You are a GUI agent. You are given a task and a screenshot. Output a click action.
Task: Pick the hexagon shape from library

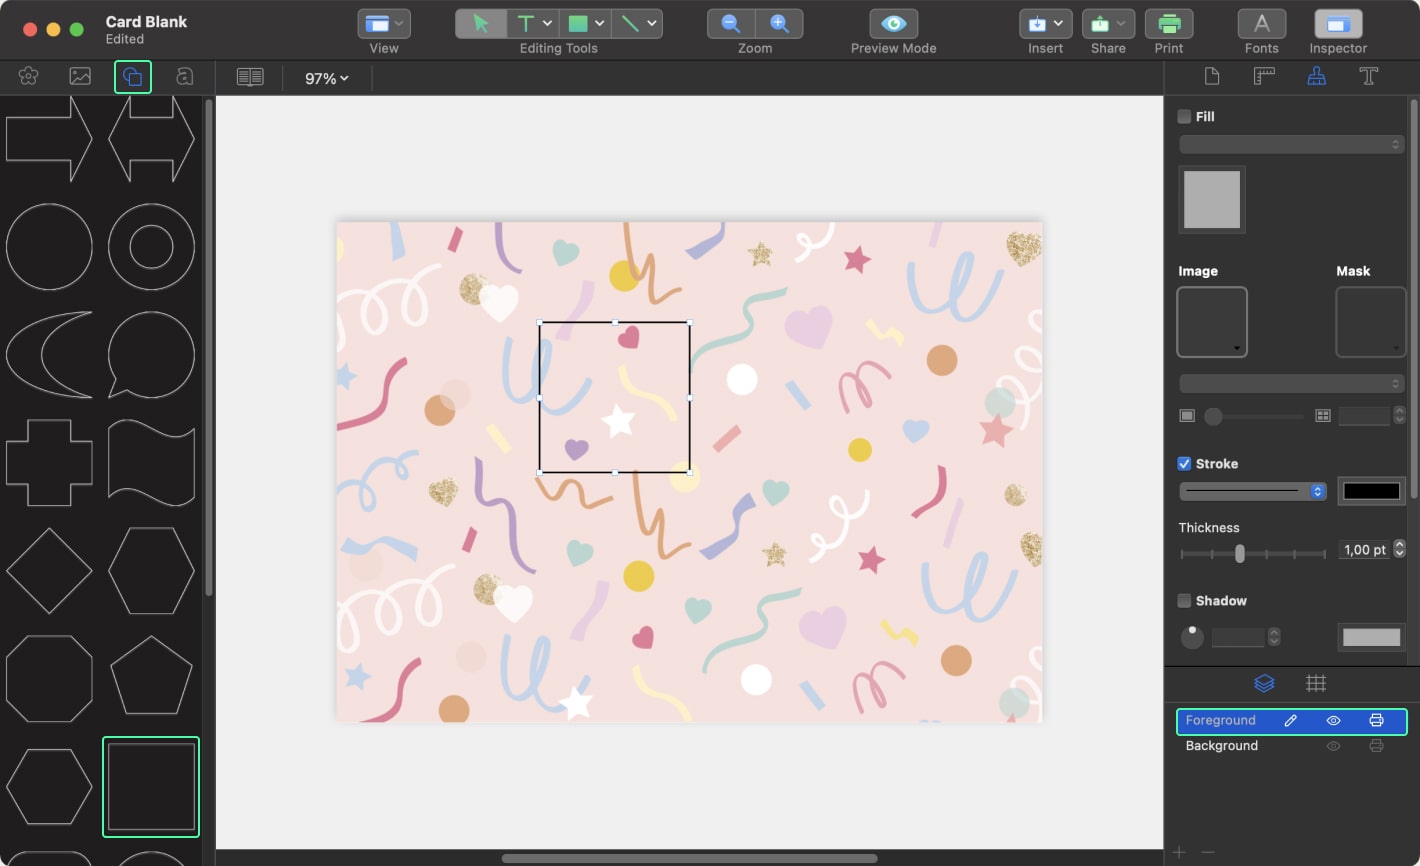pyautogui.click(x=151, y=570)
